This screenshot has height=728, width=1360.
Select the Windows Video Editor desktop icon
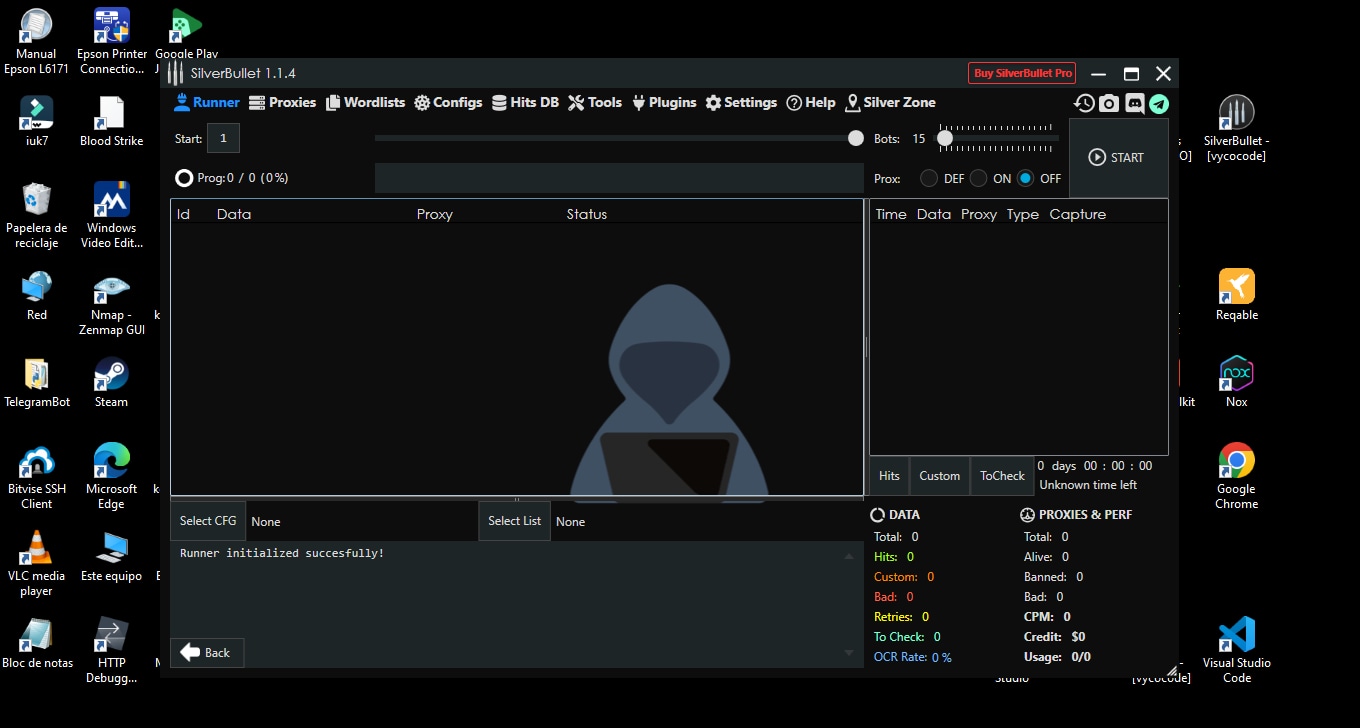point(112,216)
